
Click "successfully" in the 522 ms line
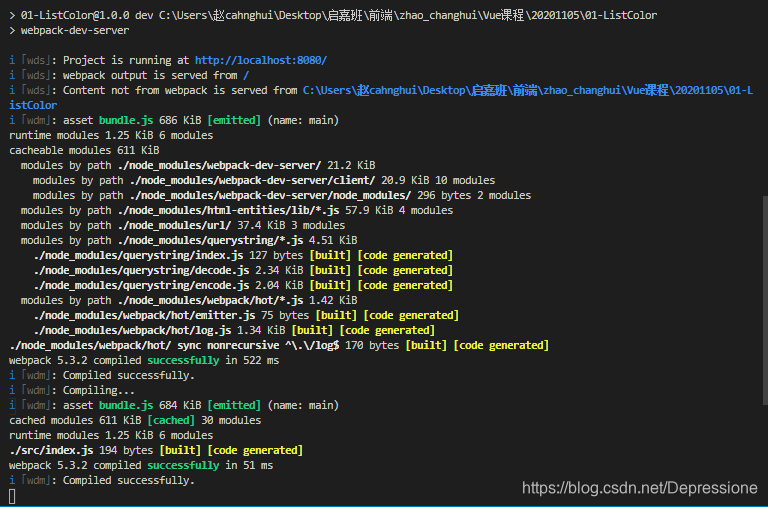click(183, 361)
